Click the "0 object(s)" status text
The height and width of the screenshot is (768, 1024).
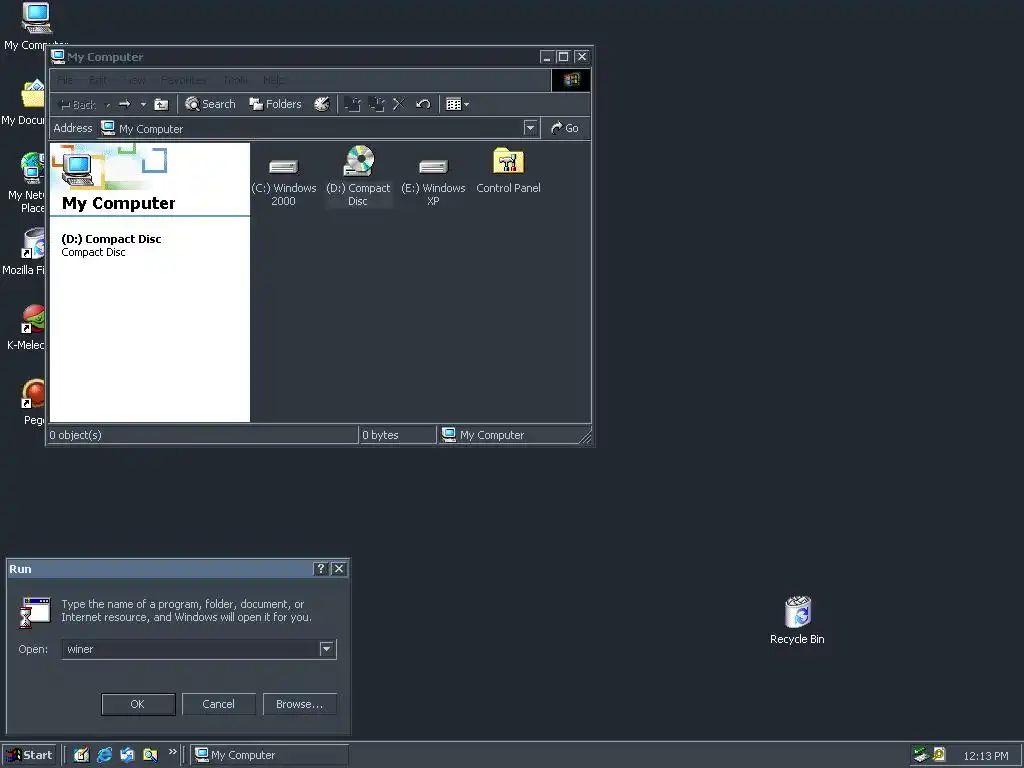pyautogui.click(x=76, y=435)
